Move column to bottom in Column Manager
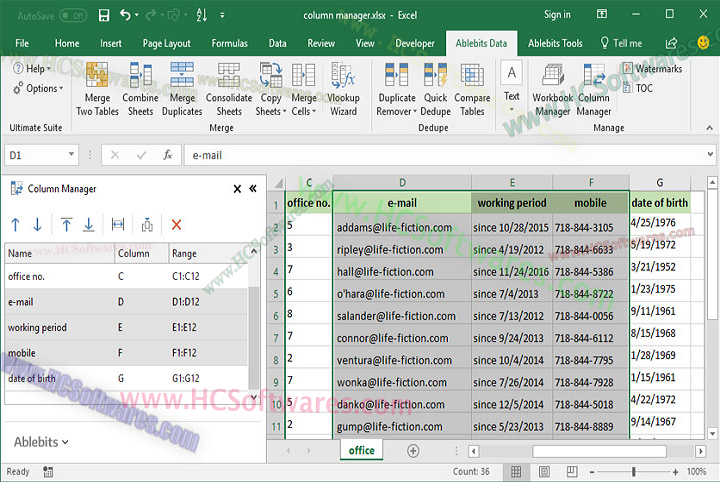Viewport: 720px width, 484px height. pyautogui.click(x=89, y=225)
